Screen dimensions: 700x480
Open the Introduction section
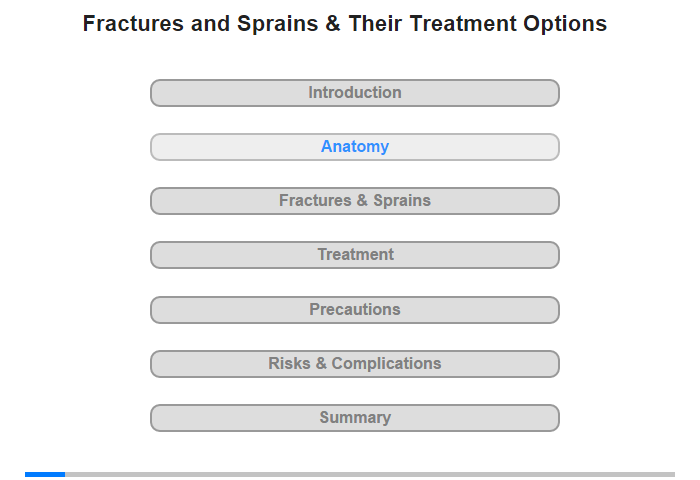pyautogui.click(x=354, y=93)
